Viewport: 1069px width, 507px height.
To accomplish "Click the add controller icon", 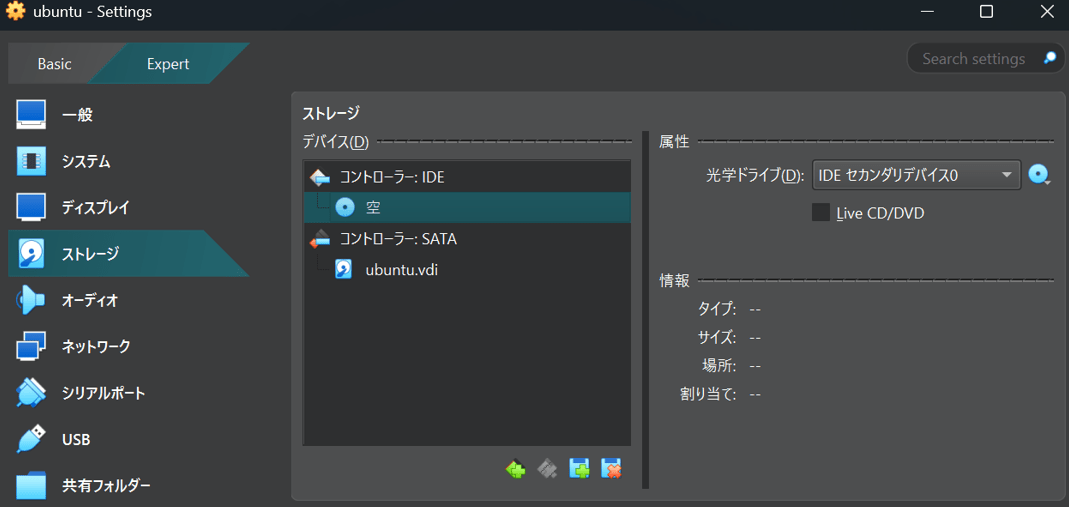I will pos(515,469).
